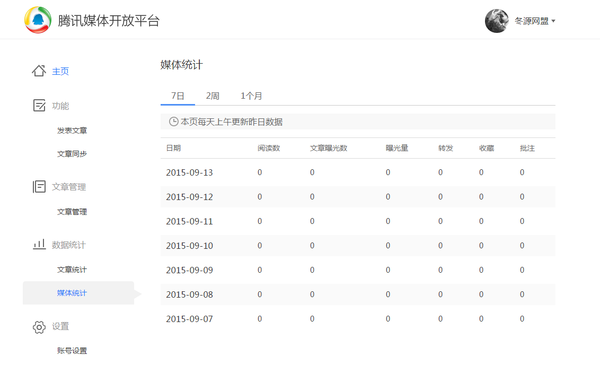Click the 日期 column header
The height and width of the screenshot is (373, 600).
[x=173, y=148]
